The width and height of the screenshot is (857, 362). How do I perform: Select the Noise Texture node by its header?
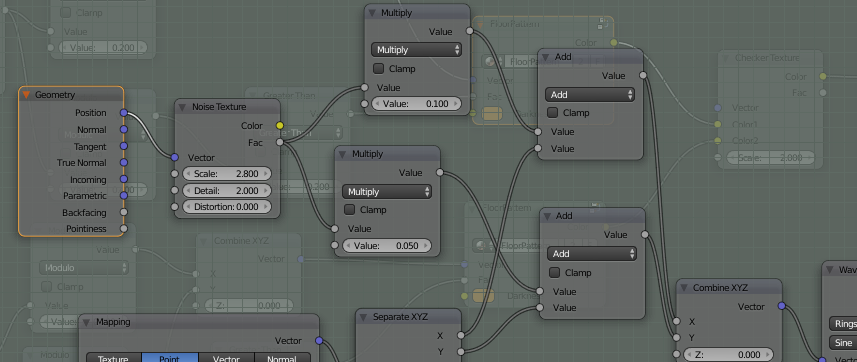pos(227,107)
